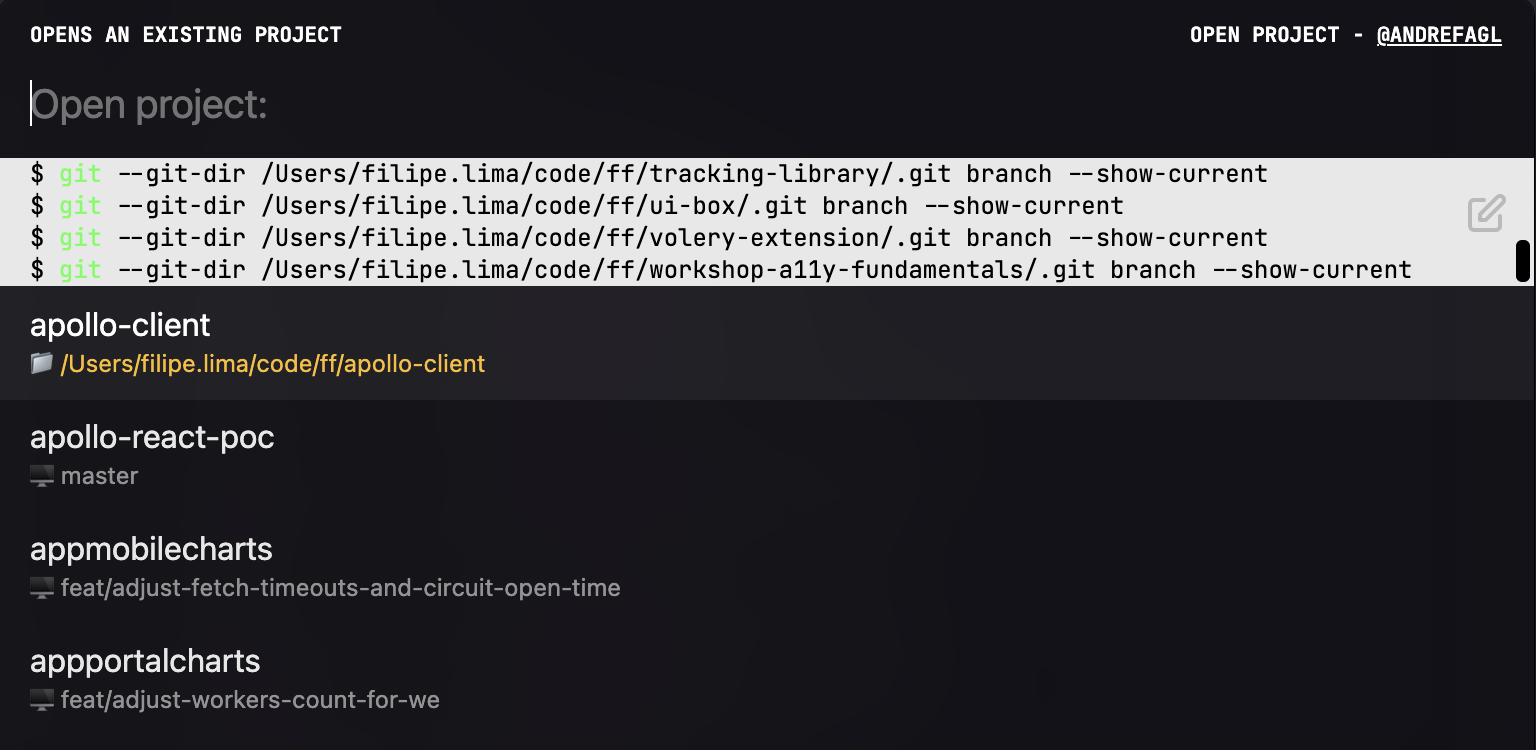
Task: Click the monitor icon next to master
Action: tap(42, 476)
